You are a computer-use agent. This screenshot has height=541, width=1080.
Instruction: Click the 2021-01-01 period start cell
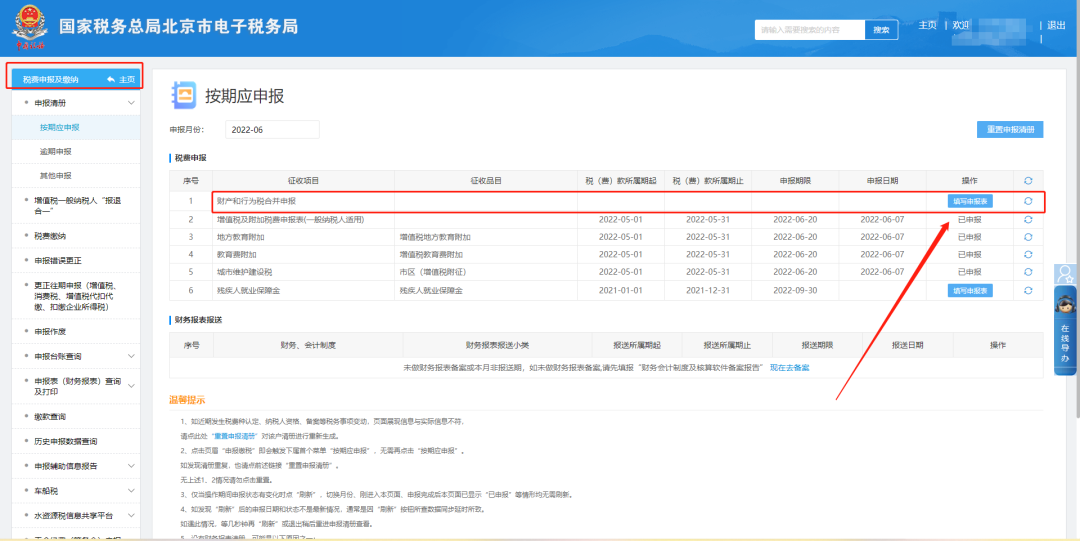[621, 290]
